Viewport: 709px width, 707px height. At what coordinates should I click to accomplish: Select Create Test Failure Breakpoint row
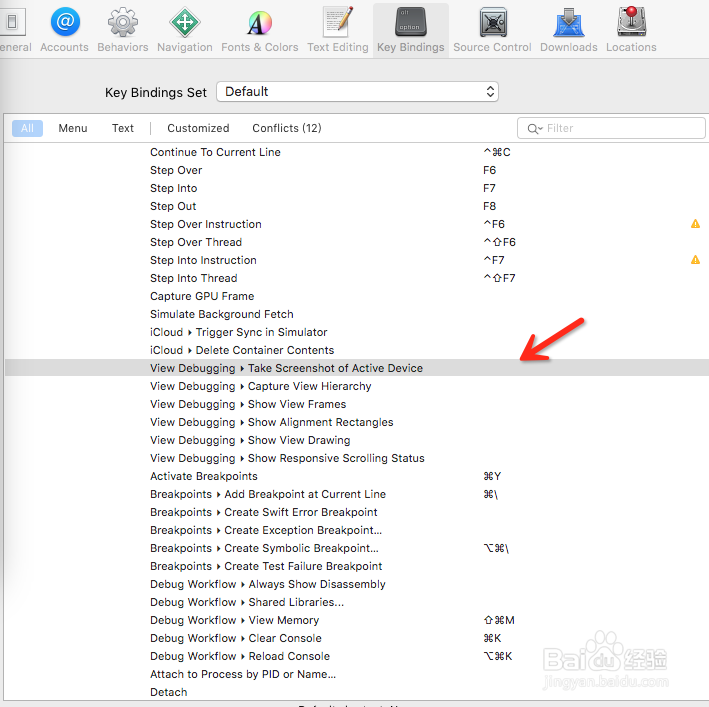(356, 566)
